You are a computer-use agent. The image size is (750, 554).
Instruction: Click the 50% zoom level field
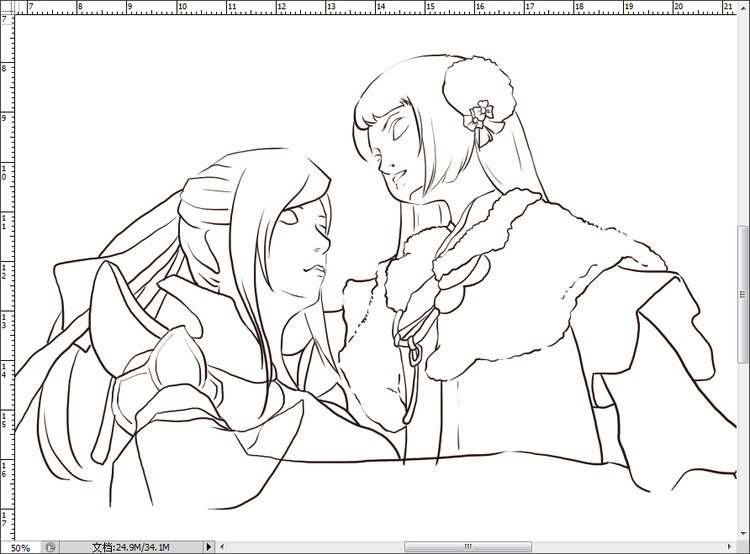point(21,548)
